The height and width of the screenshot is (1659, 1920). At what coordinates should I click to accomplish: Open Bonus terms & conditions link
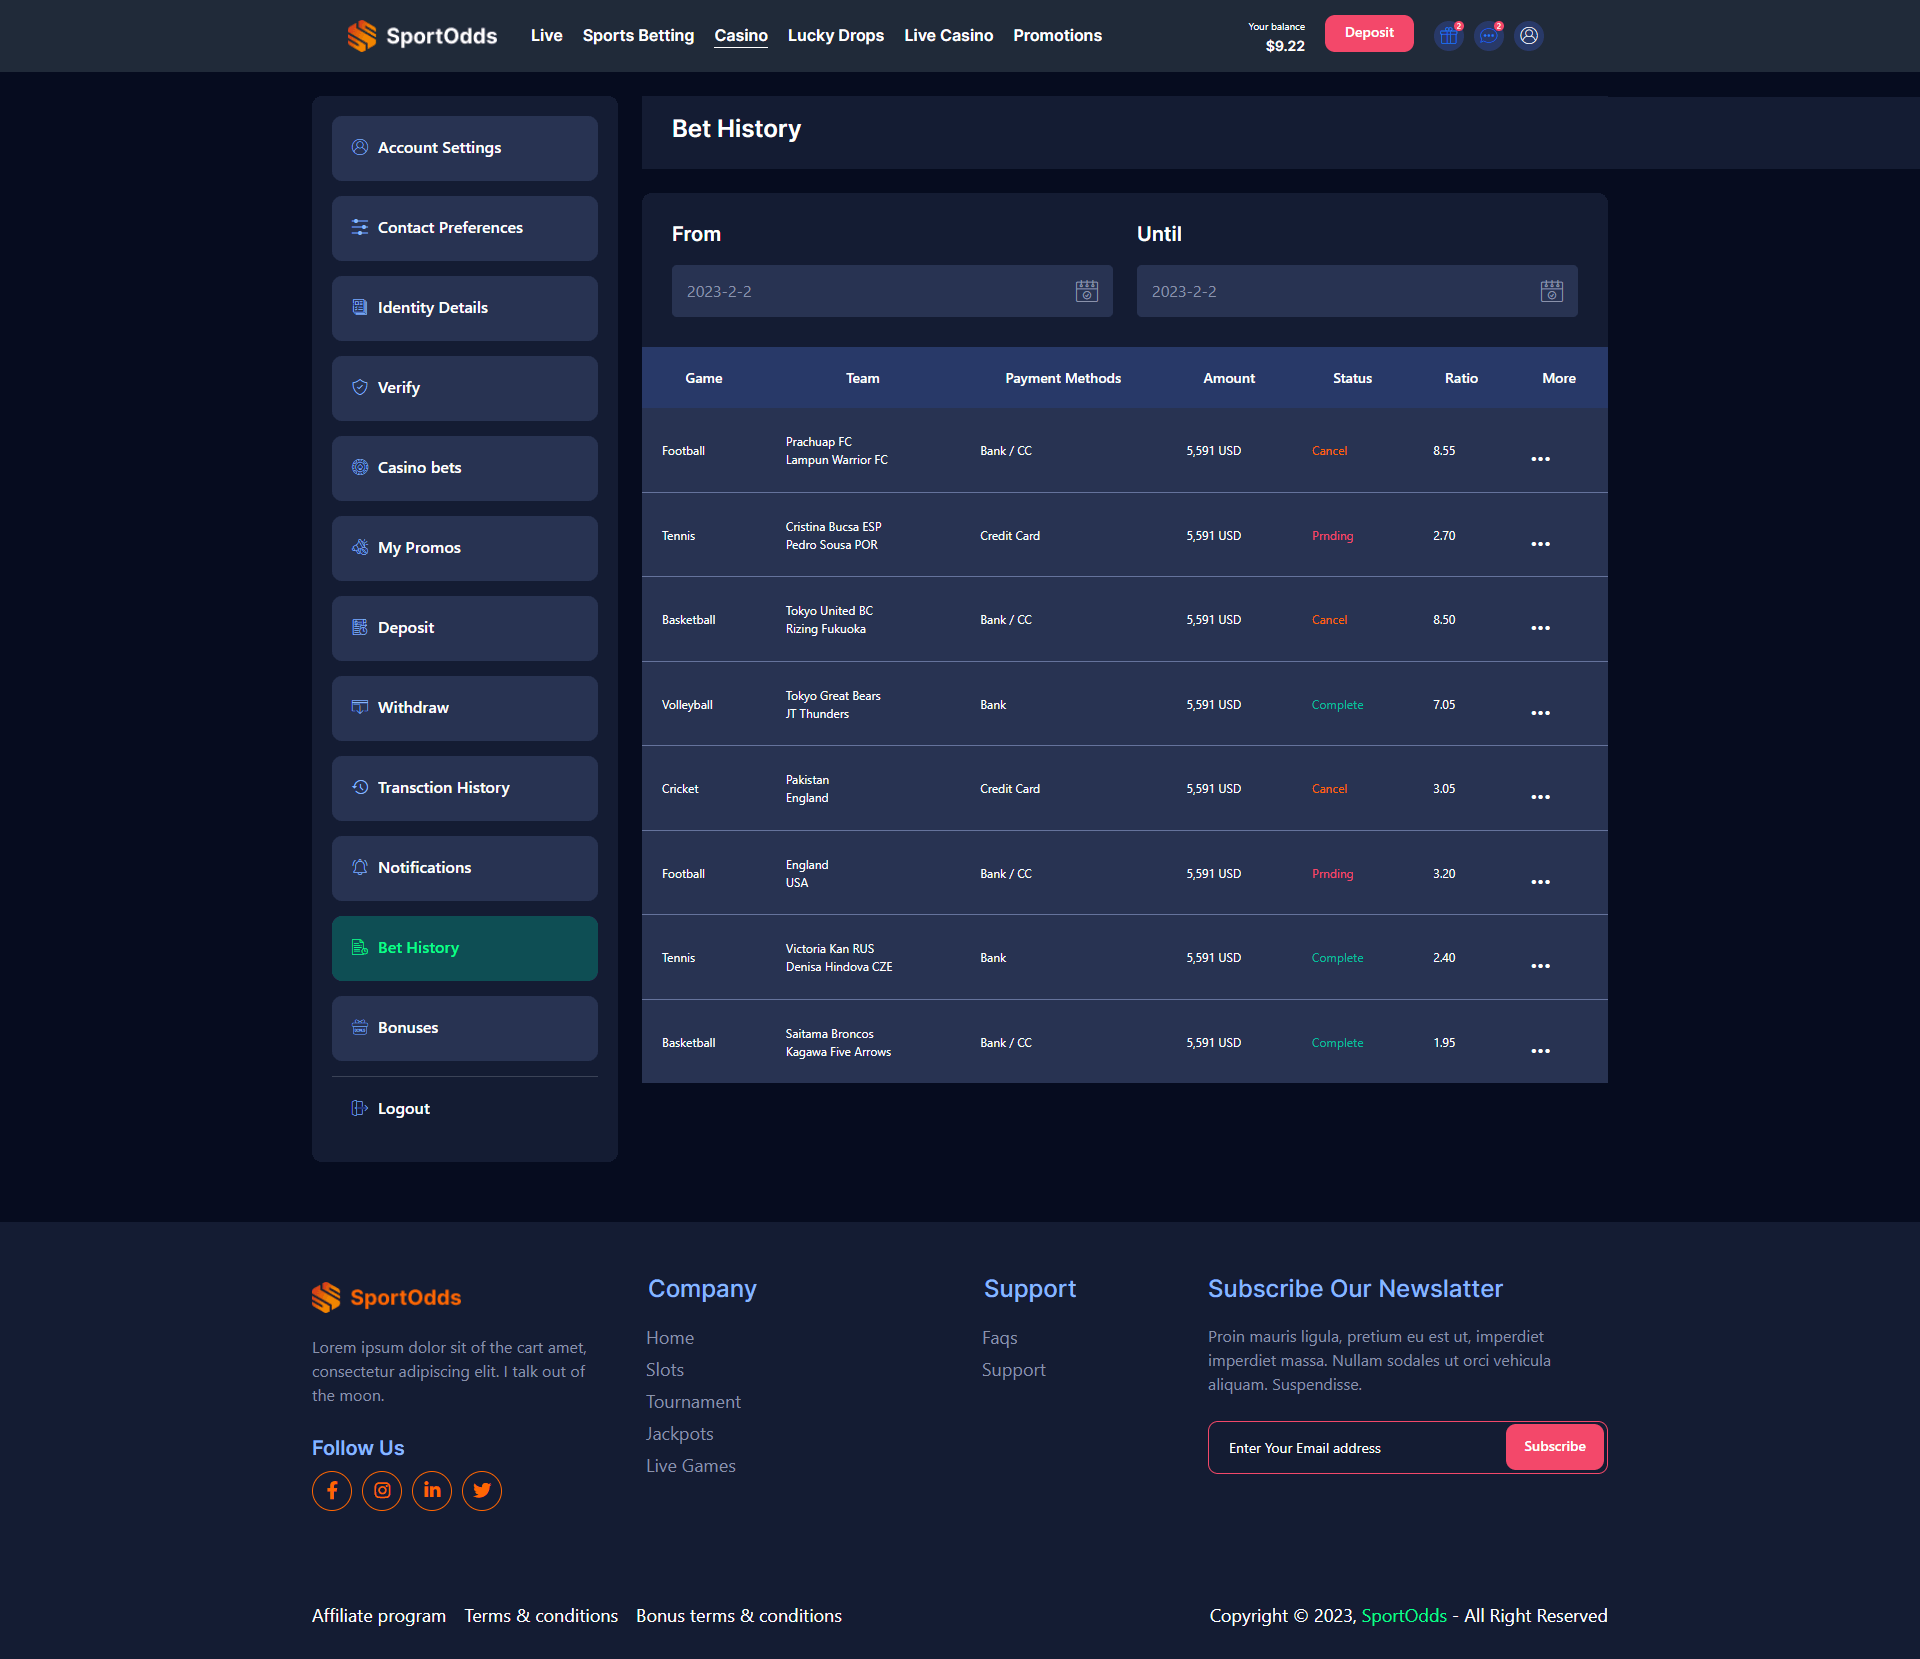coord(739,1616)
